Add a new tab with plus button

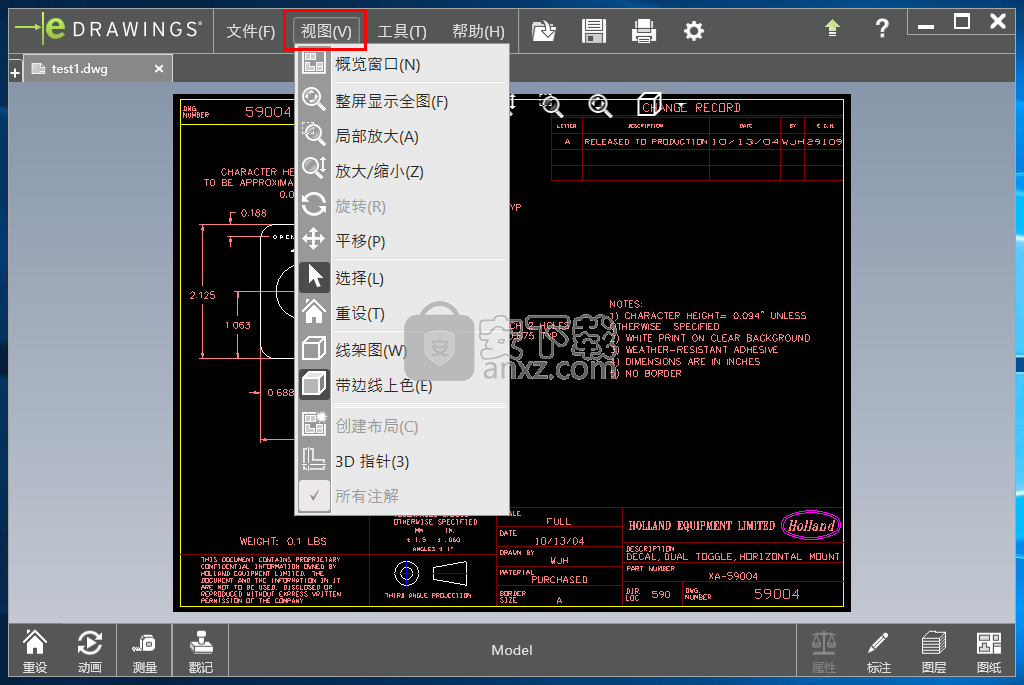click(15, 73)
